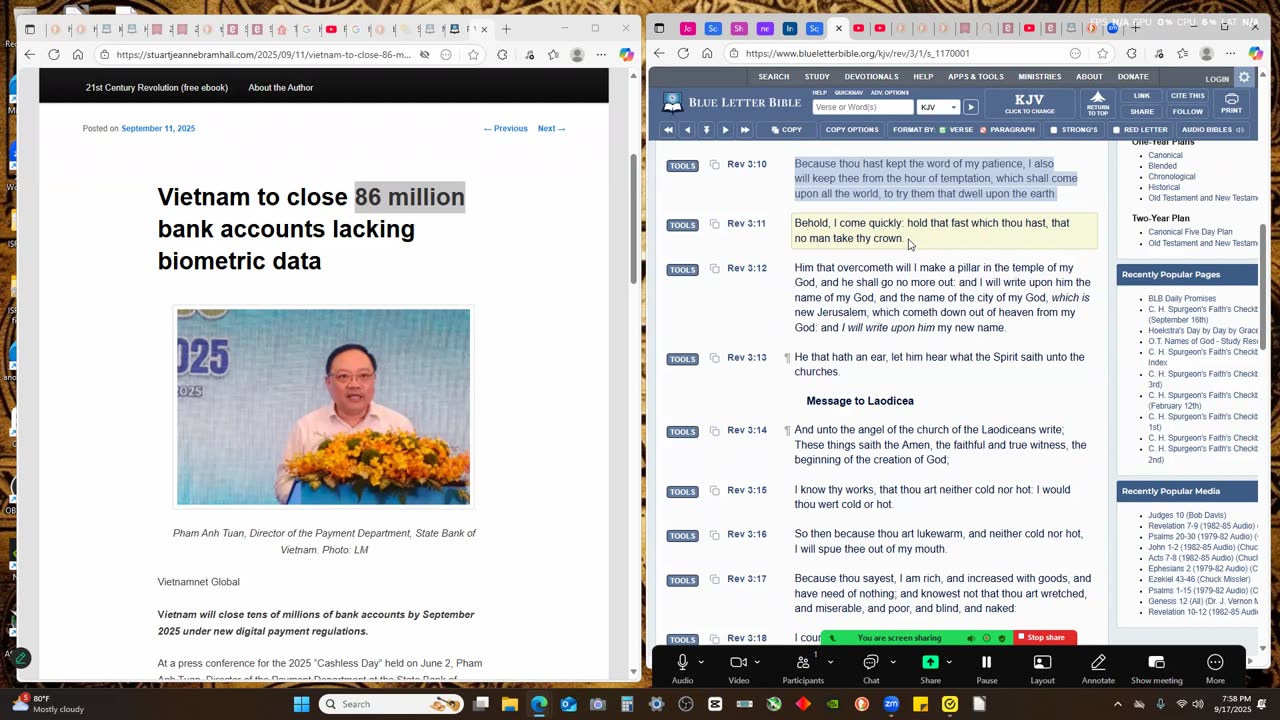This screenshot has height=720, width=1280.
Task: Mute the Zoom microphone Audio icon
Action: (682, 662)
